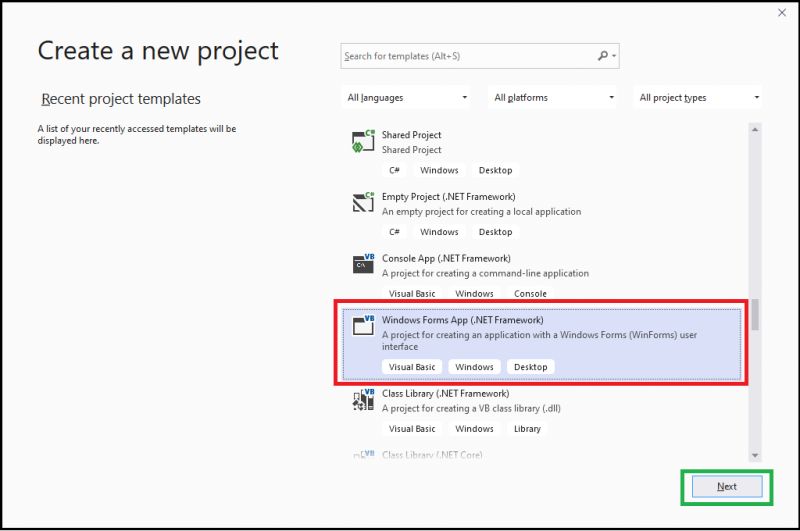
Task: Click the Recent project templates heading
Action: point(121,99)
